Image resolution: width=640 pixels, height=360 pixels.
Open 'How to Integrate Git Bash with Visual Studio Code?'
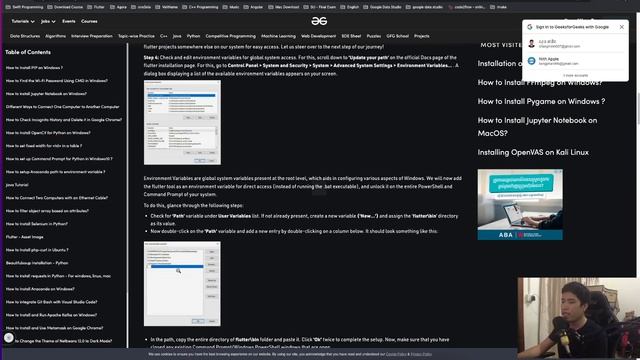point(51,302)
